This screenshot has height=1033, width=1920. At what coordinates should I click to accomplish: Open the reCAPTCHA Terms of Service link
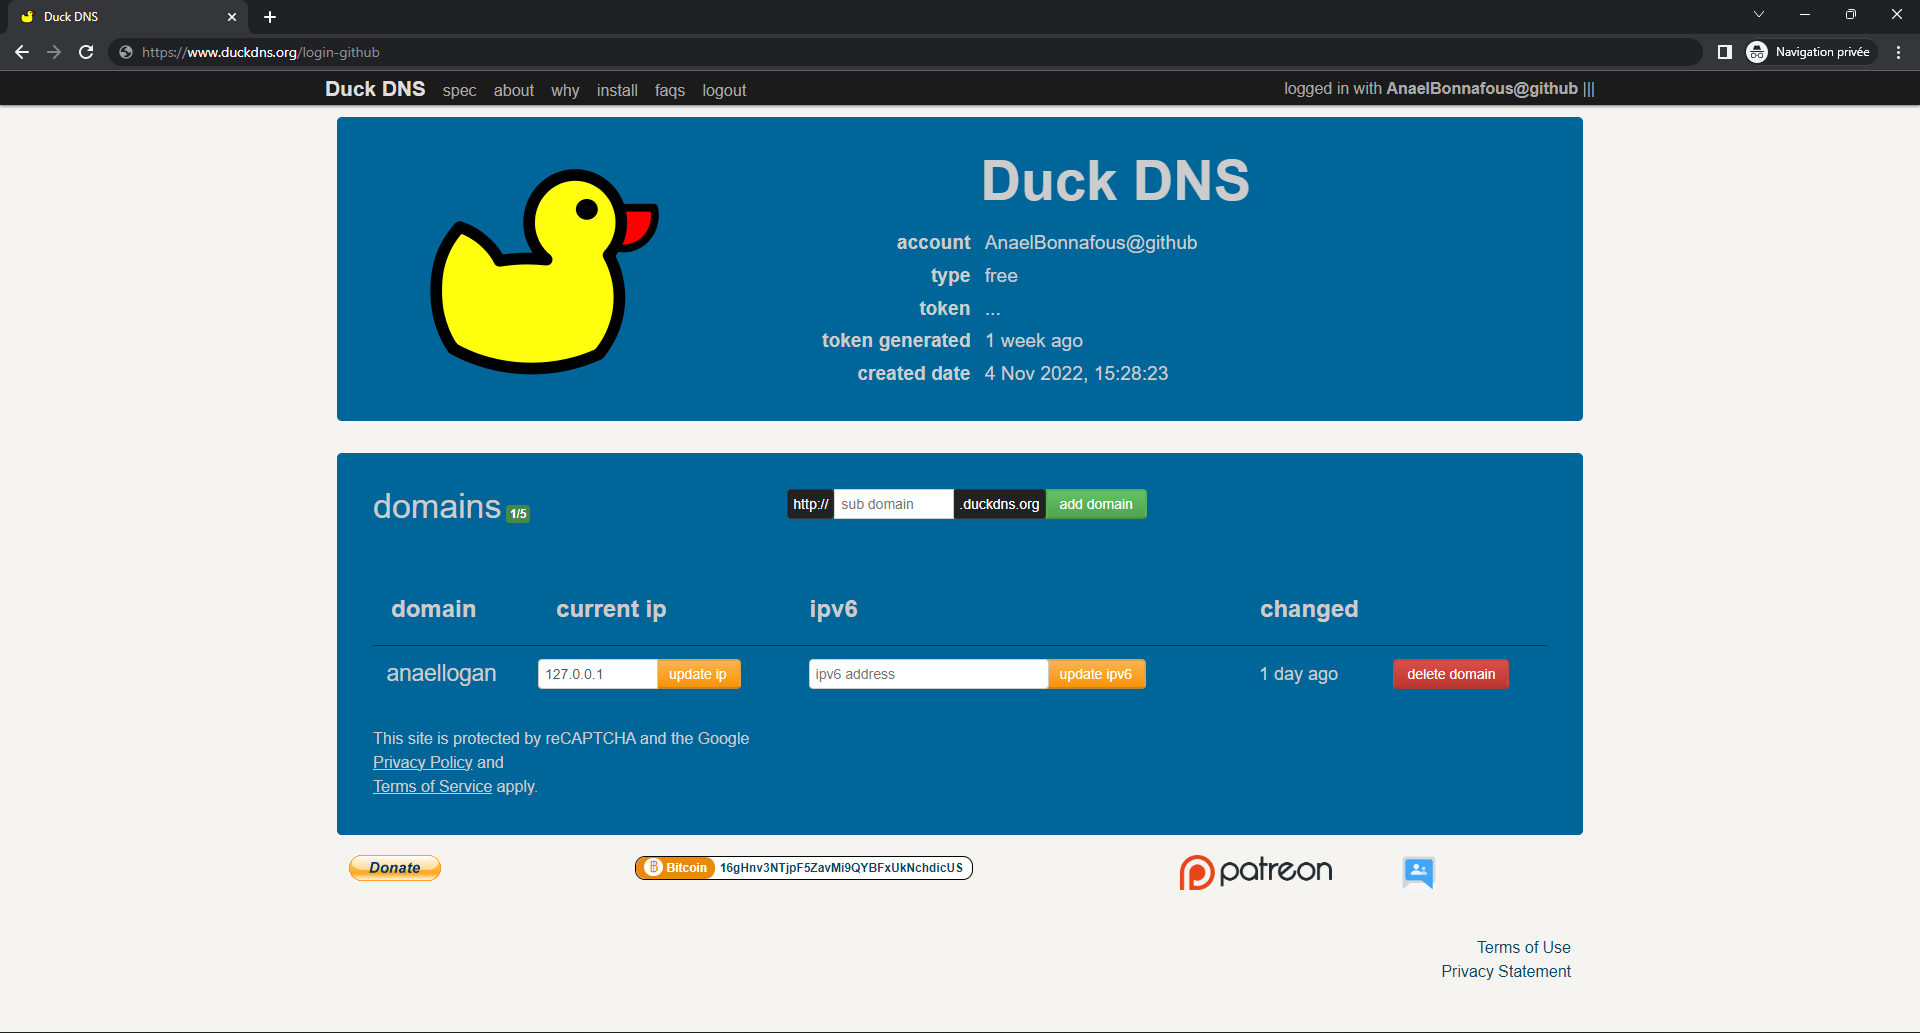432,786
